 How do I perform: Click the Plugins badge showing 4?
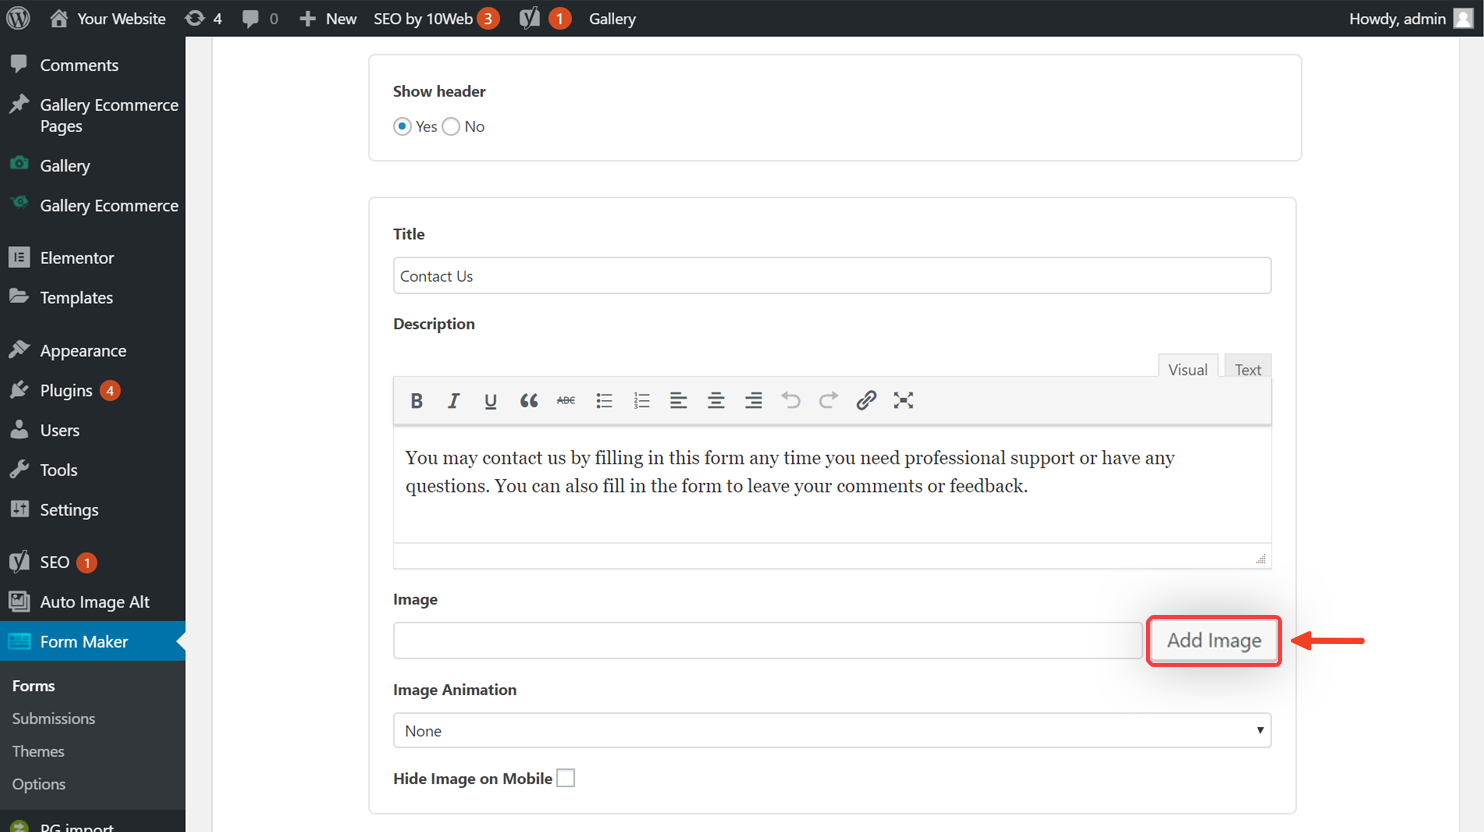tap(110, 390)
